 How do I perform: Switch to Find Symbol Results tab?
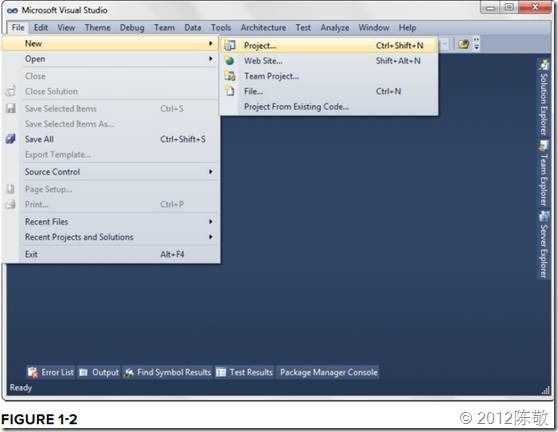click(x=167, y=372)
